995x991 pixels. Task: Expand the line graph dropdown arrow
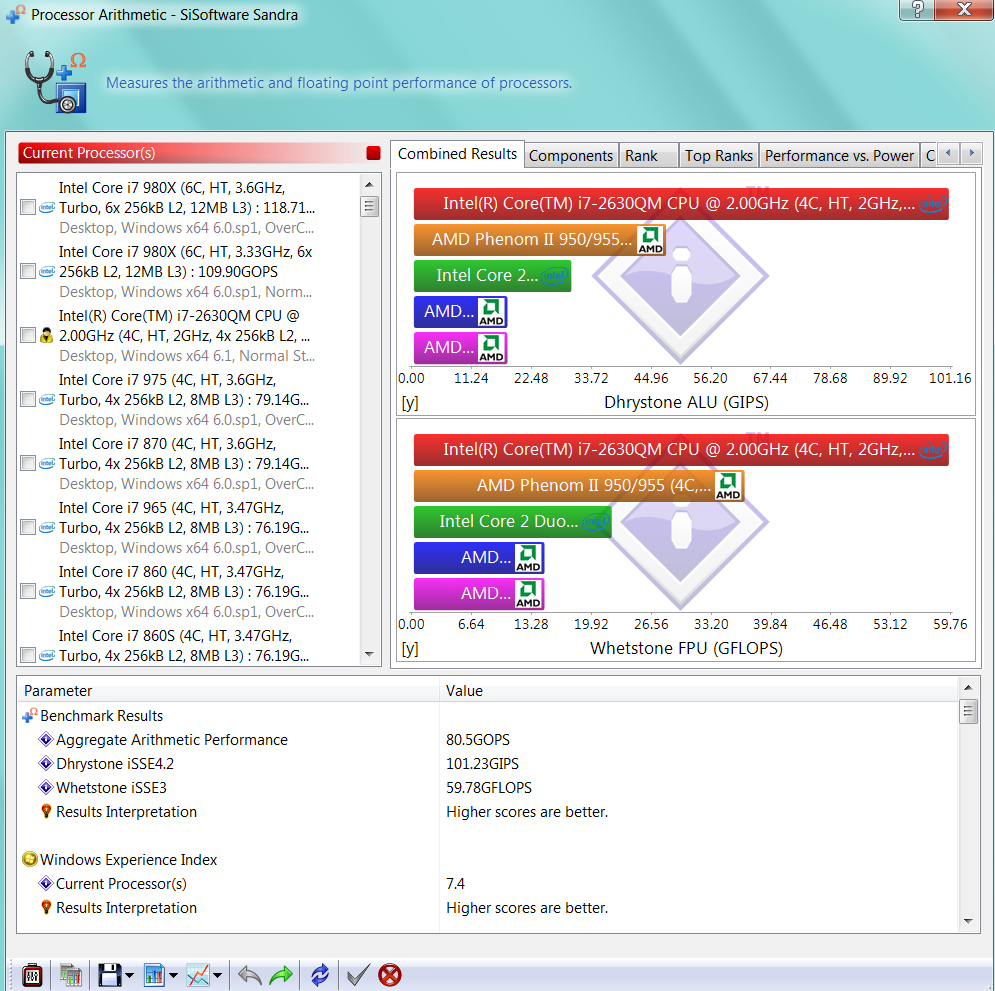coord(218,975)
